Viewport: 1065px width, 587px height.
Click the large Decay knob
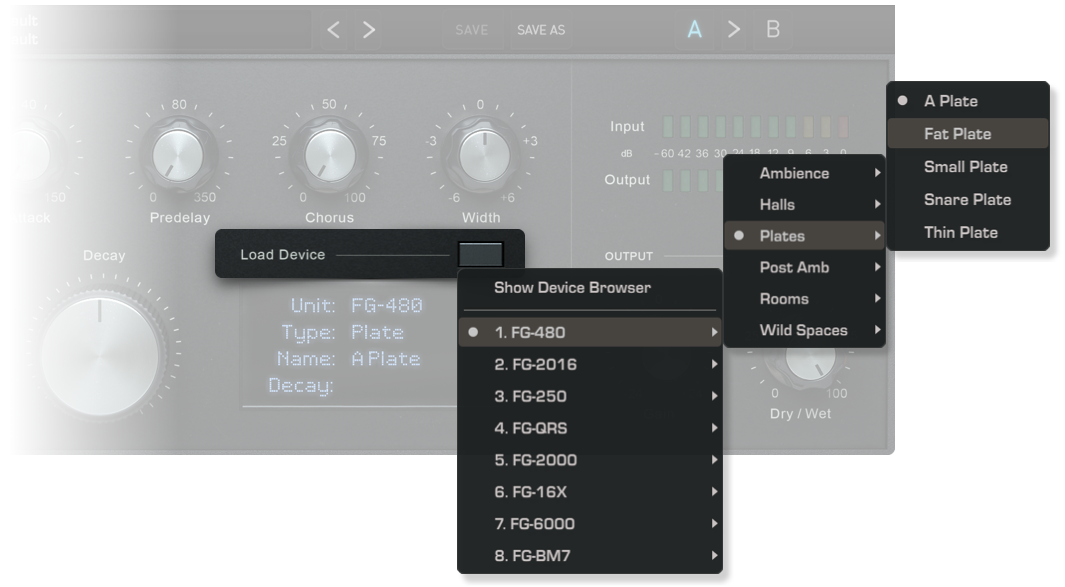click(x=99, y=355)
